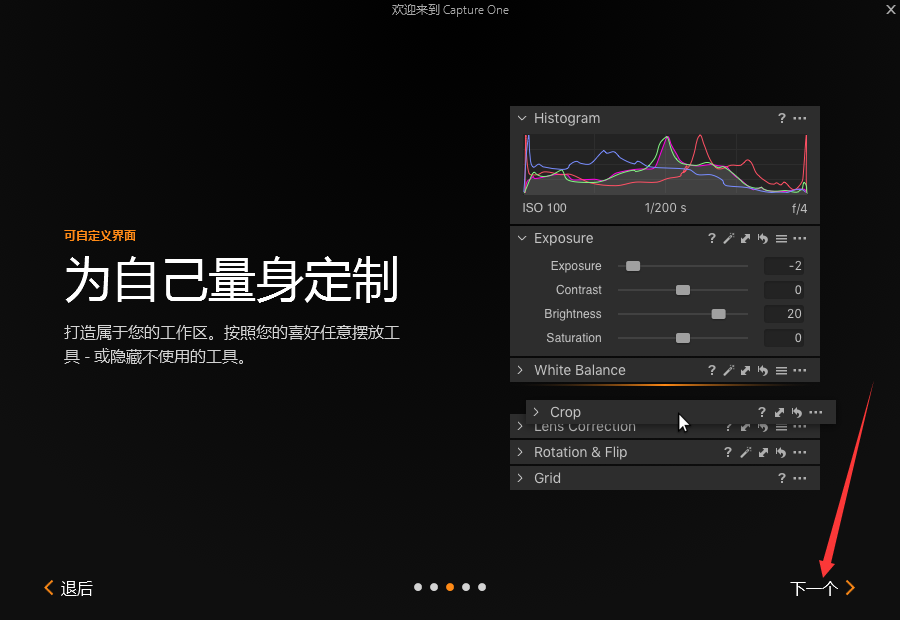Viewport: 900px width, 620px height.
Task: Open help for the Grid panel
Action: tap(781, 478)
